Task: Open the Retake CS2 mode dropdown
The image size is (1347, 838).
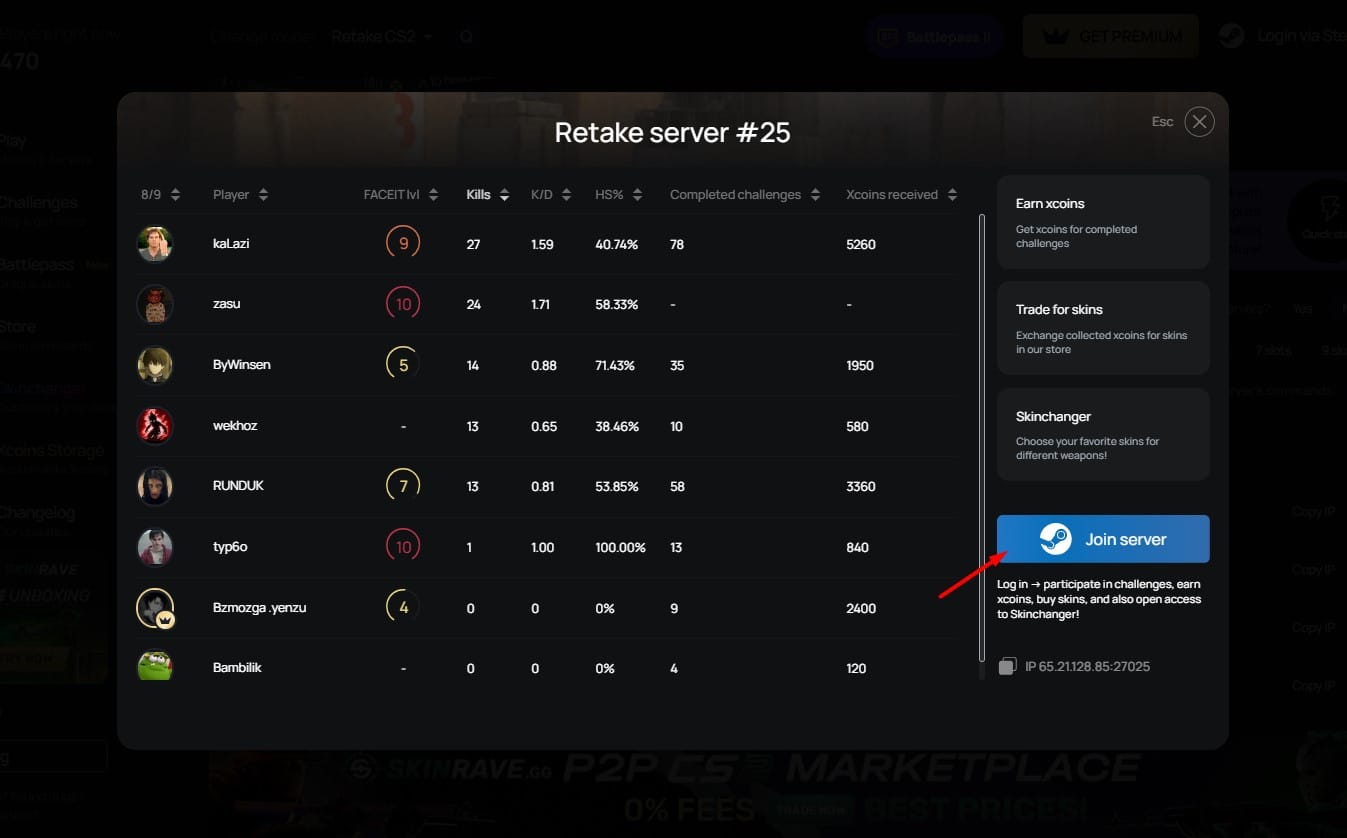Action: point(382,36)
